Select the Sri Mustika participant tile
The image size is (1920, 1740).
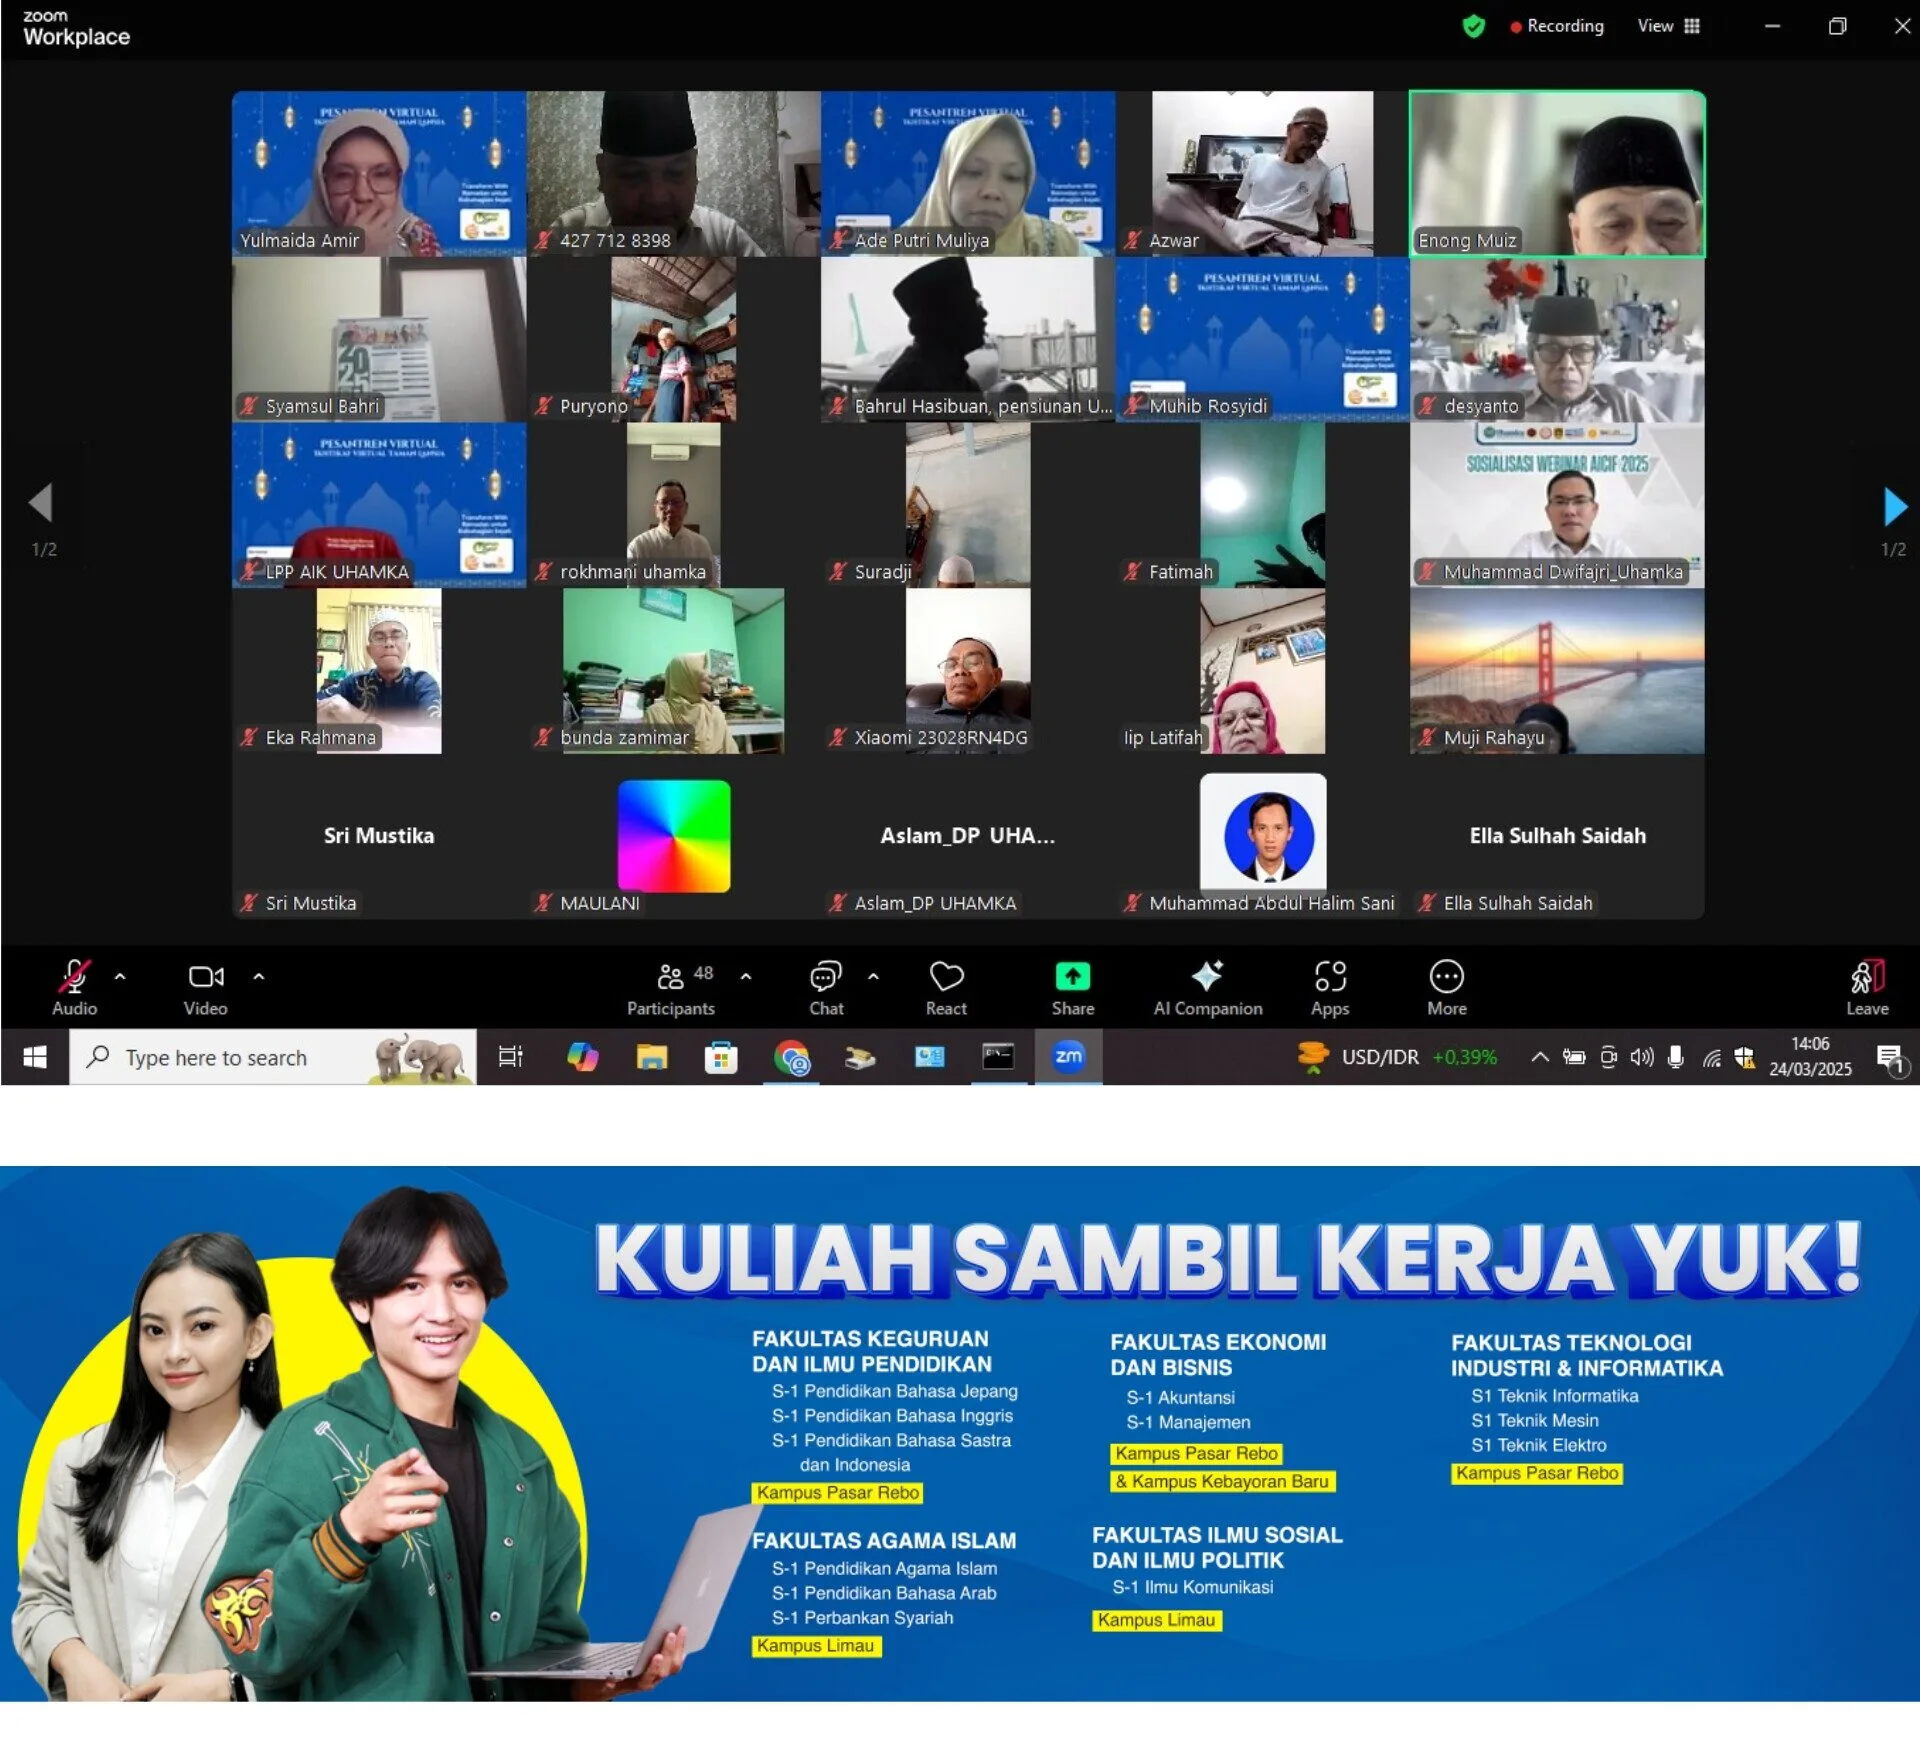(x=379, y=836)
